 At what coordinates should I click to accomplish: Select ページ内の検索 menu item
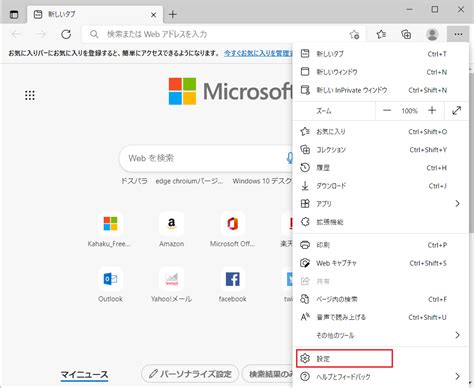click(380, 299)
